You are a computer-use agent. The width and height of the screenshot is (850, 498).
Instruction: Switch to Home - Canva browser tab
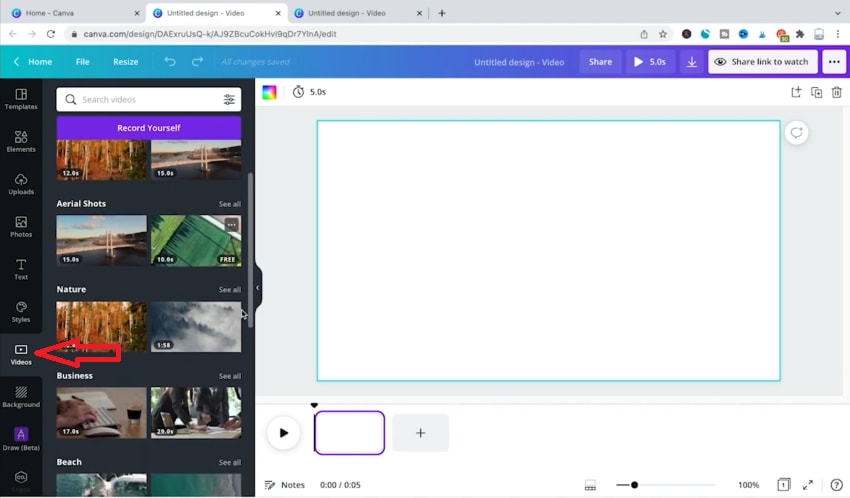pos(75,13)
